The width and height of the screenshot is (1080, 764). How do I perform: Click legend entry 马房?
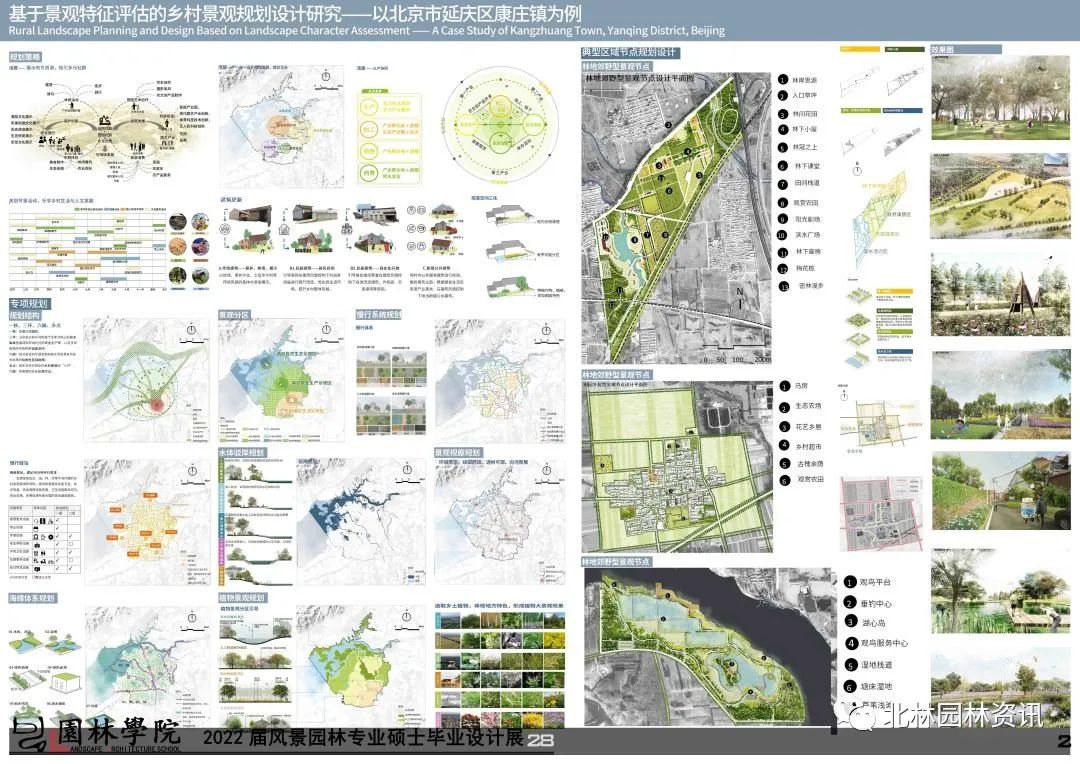[801, 386]
